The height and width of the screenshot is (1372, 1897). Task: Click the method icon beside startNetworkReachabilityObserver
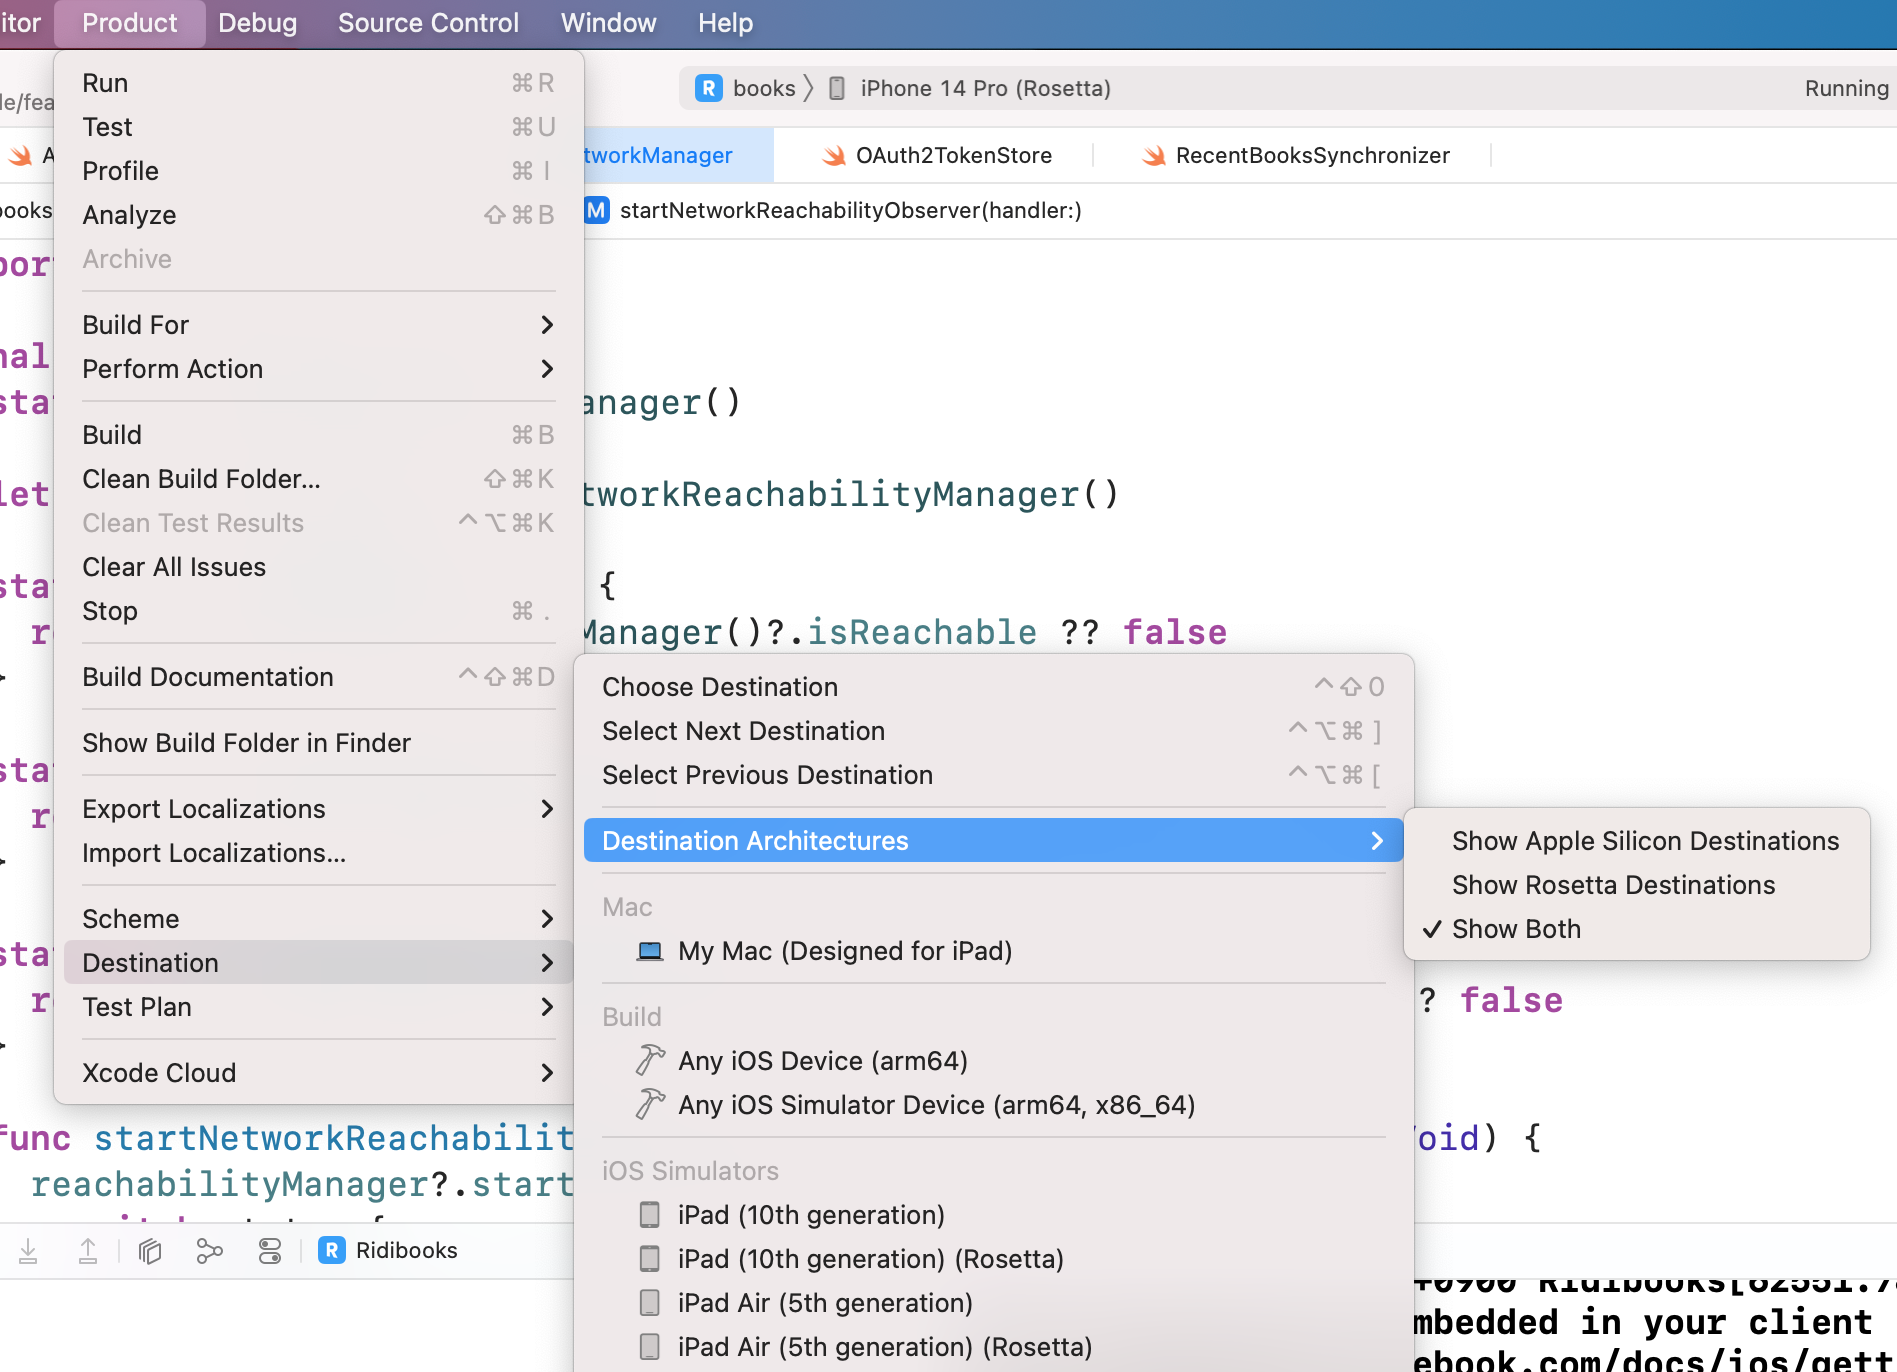597,210
